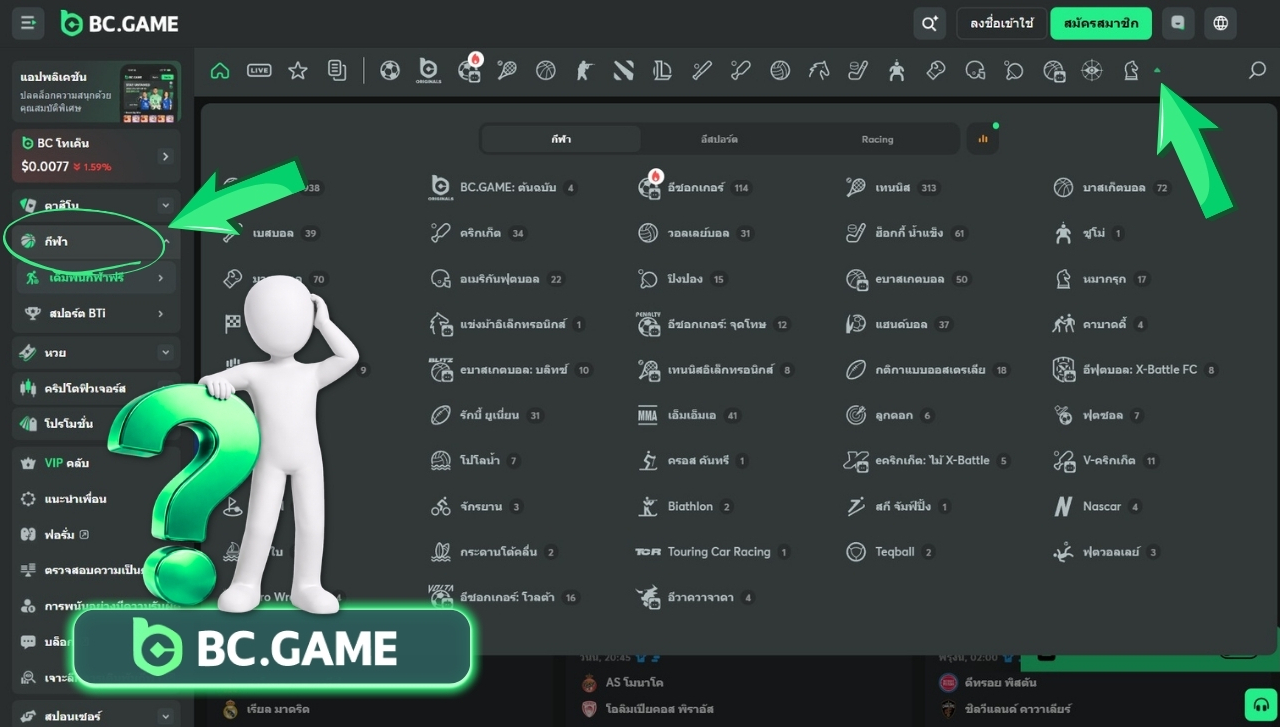Screen dimensions: 1280x727
Task: Select the baseball bat icon in the sports bar
Action: coord(702,70)
